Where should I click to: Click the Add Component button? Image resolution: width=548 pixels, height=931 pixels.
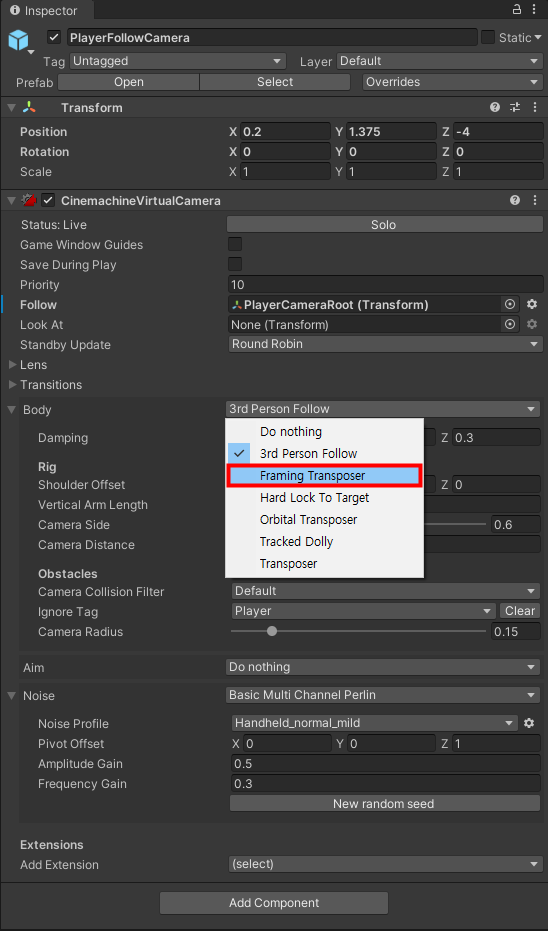[274, 903]
